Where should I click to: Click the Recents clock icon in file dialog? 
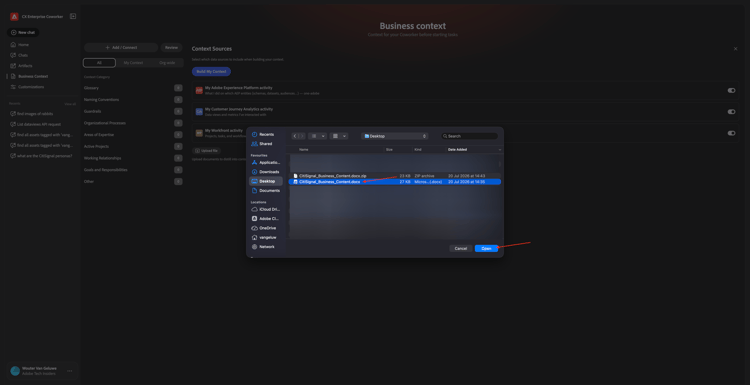254,134
